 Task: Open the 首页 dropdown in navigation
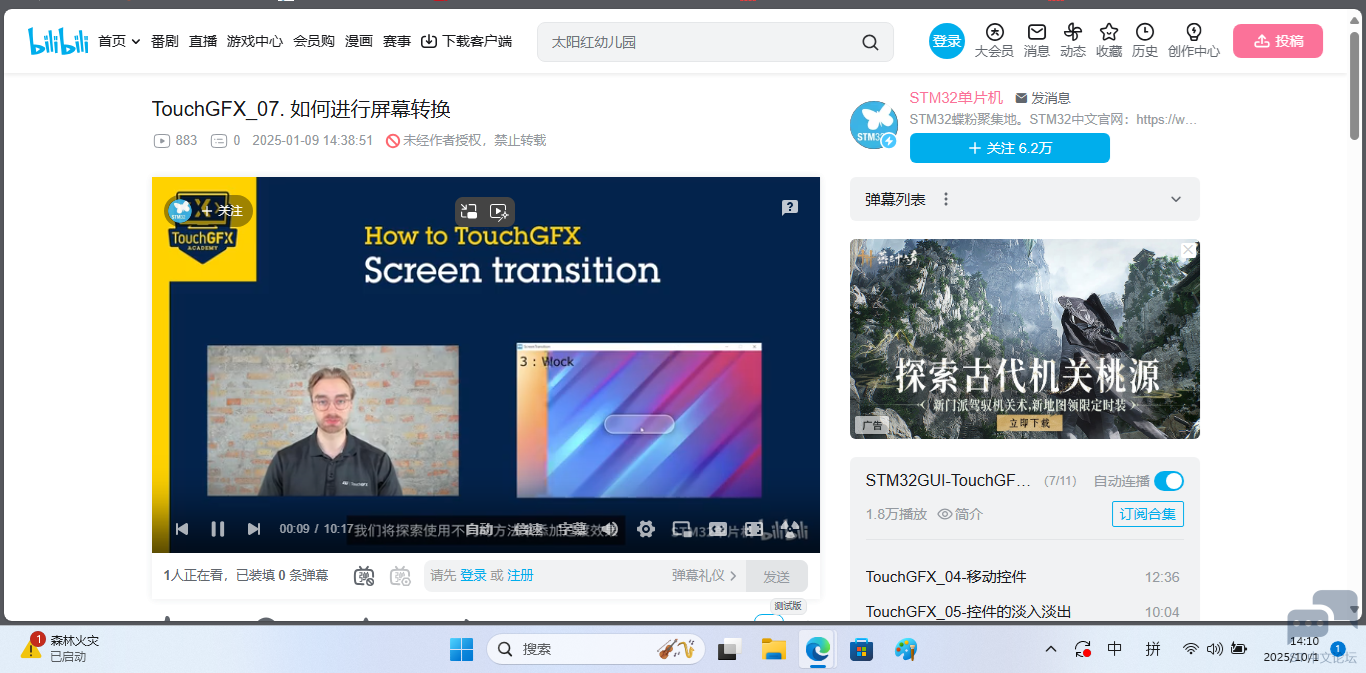tap(119, 41)
